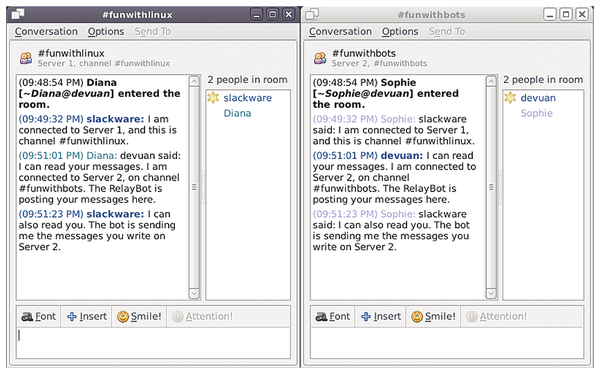Select user devuan in #funwithbots user list

click(538, 98)
